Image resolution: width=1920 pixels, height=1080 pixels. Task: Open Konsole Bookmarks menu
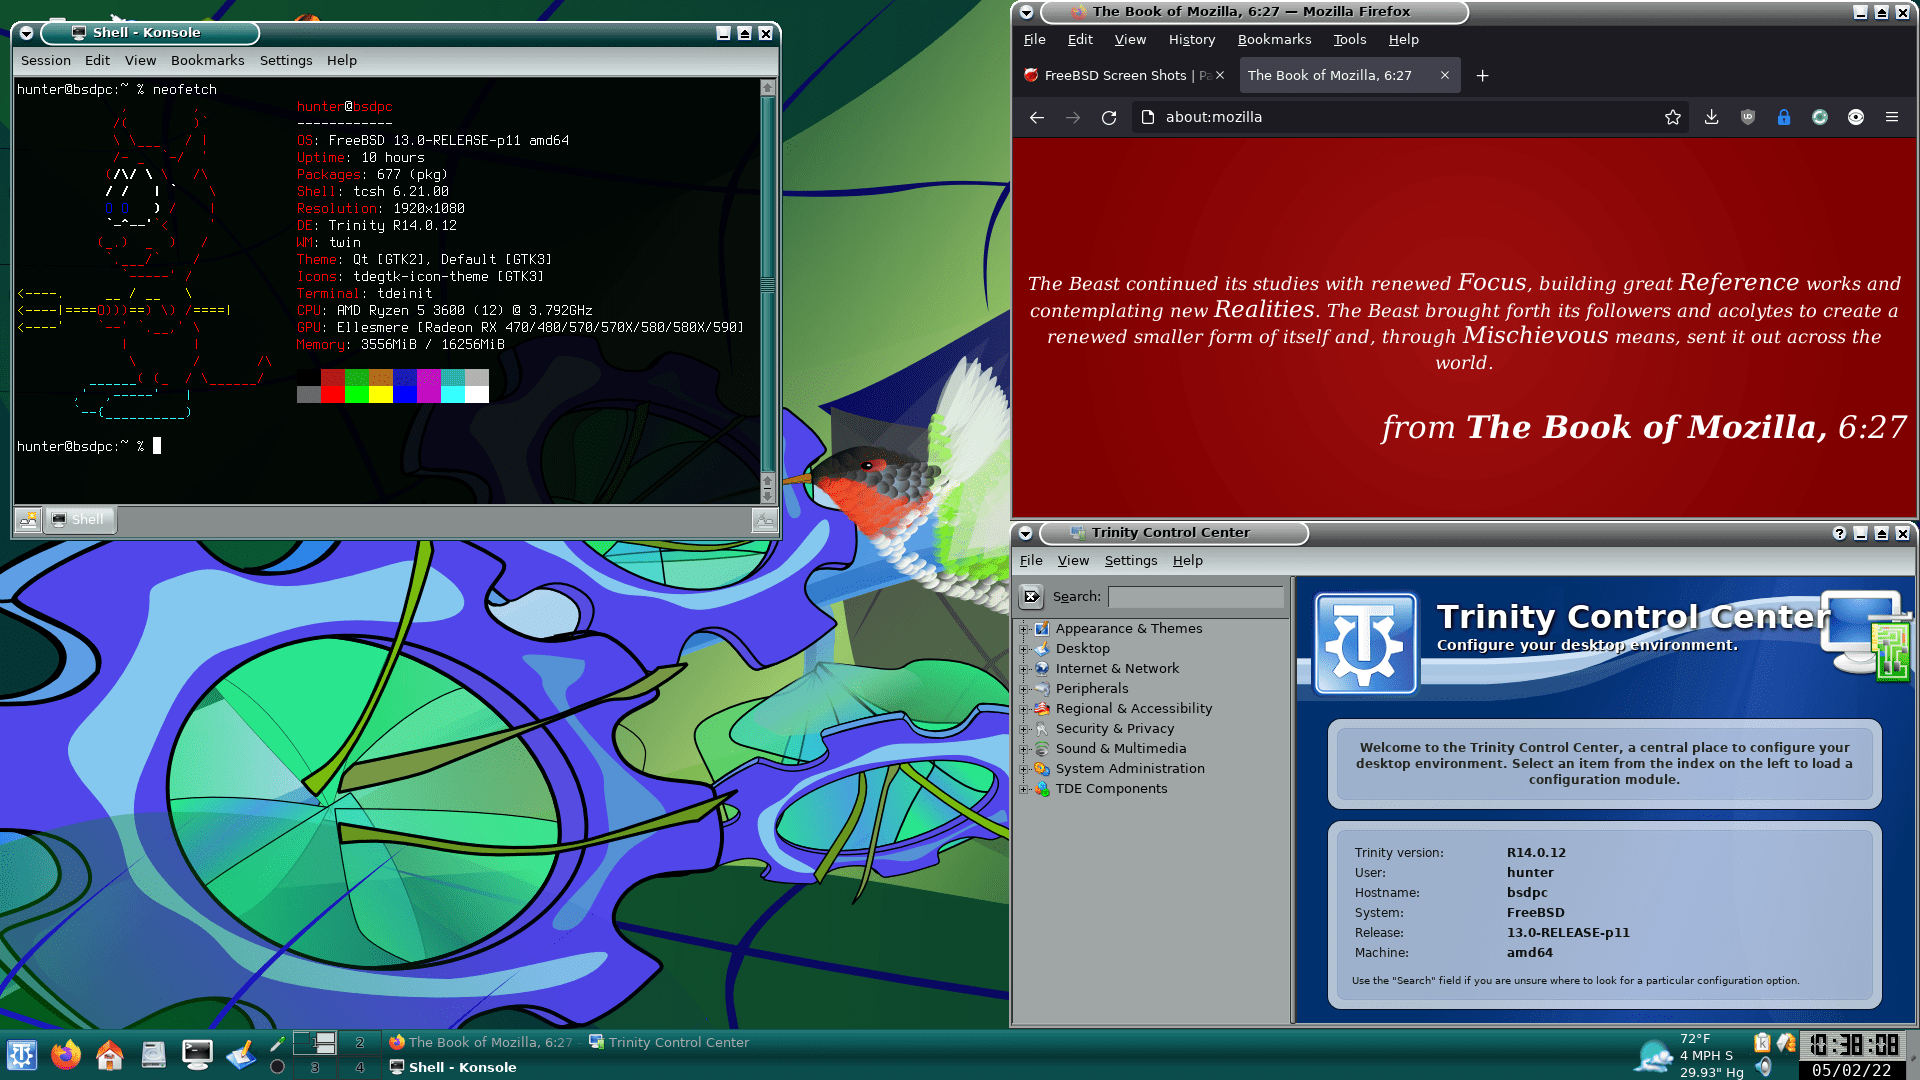point(207,61)
